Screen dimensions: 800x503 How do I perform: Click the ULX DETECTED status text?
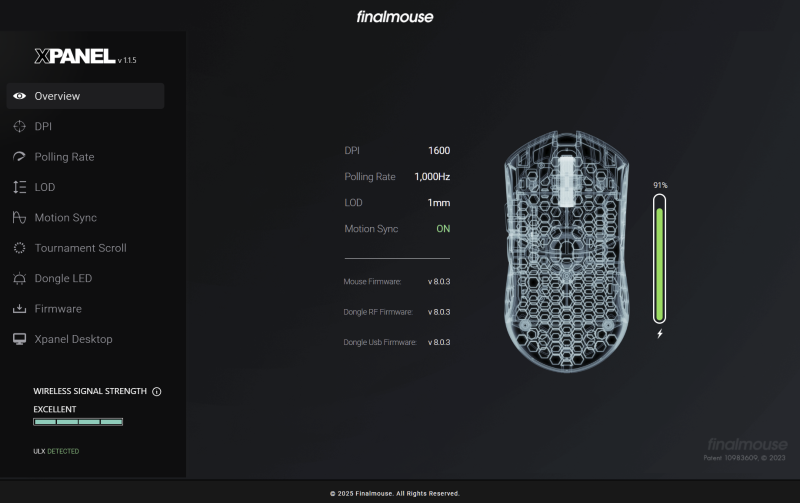click(56, 451)
